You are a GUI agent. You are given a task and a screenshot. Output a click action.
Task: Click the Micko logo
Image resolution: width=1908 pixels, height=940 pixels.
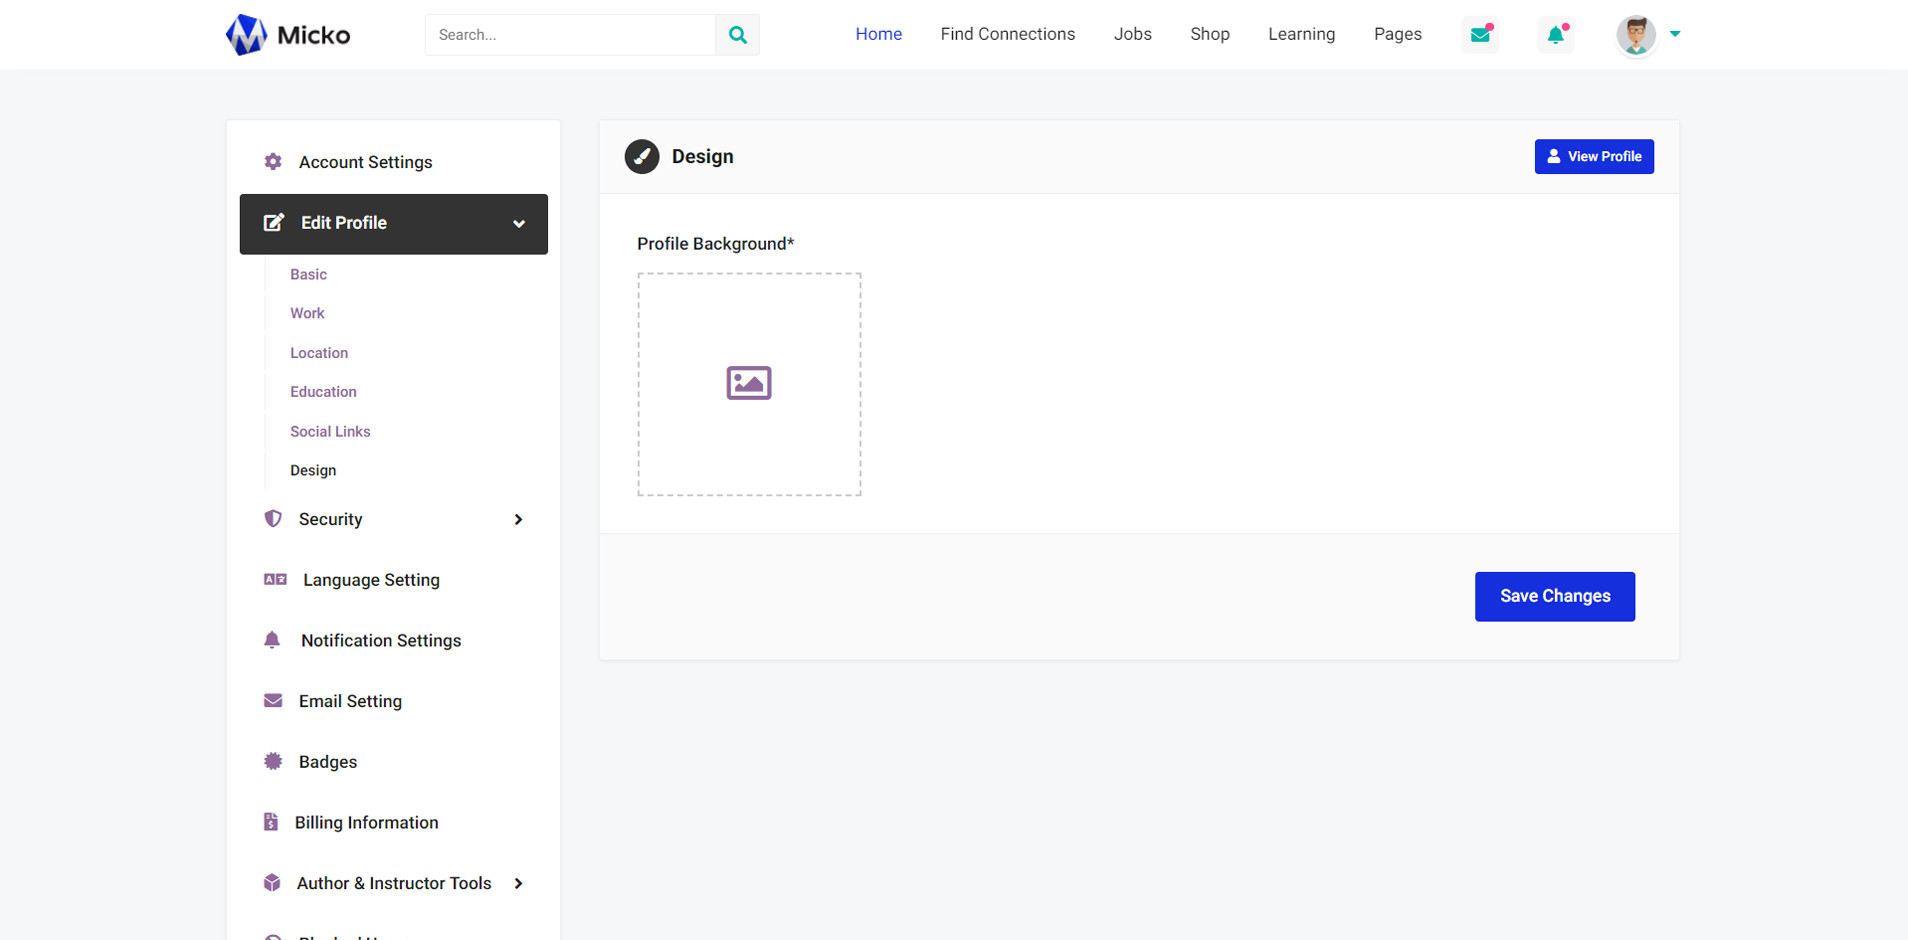[x=288, y=35]
